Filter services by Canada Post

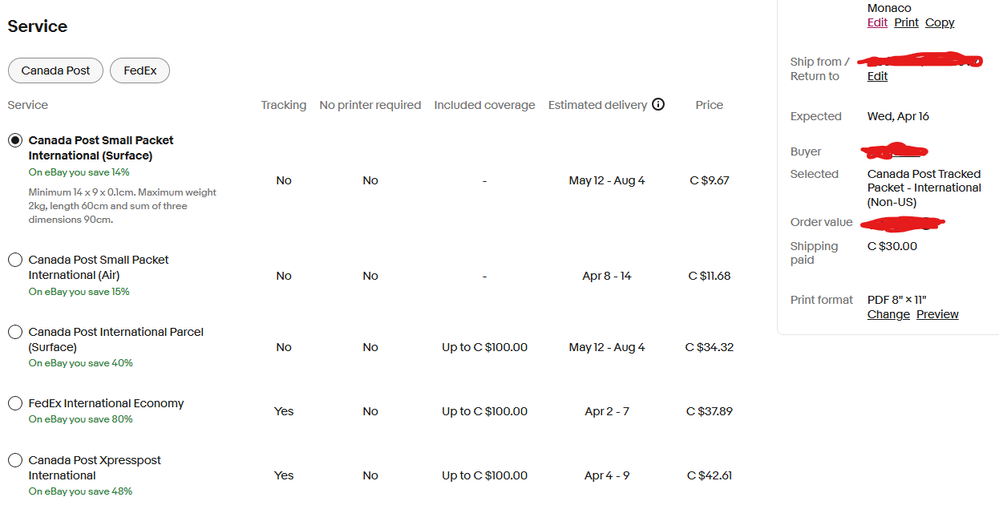point(56,70)
